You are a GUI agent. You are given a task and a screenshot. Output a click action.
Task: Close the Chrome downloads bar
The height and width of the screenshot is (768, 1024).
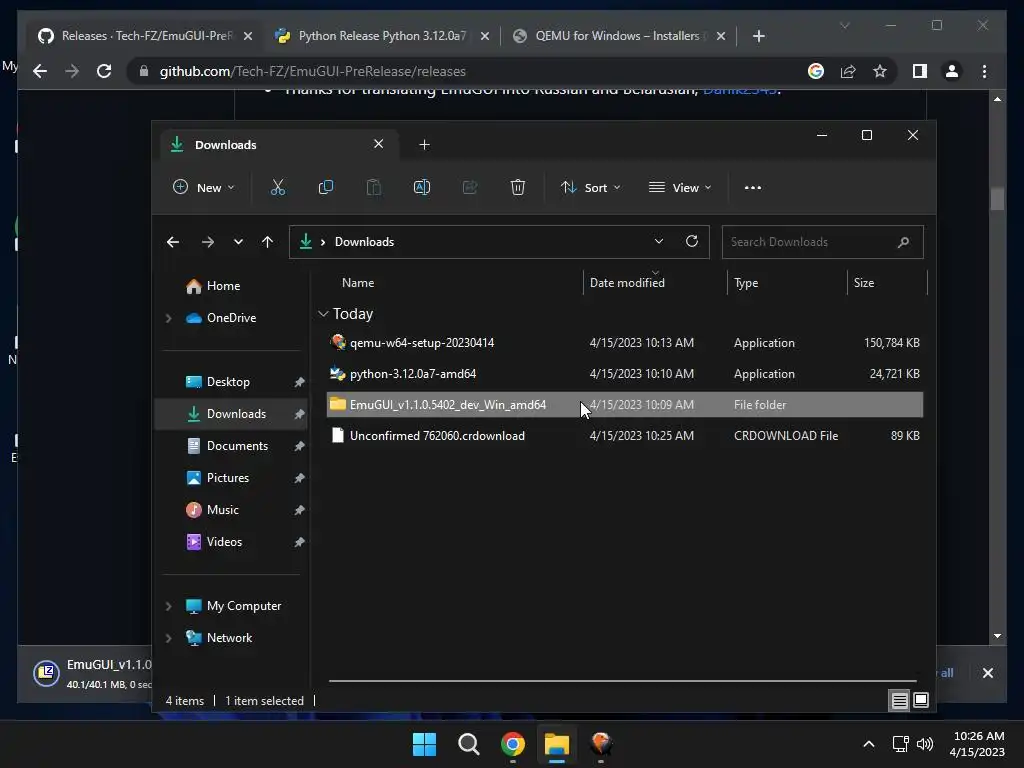click(x=987, y=673)
